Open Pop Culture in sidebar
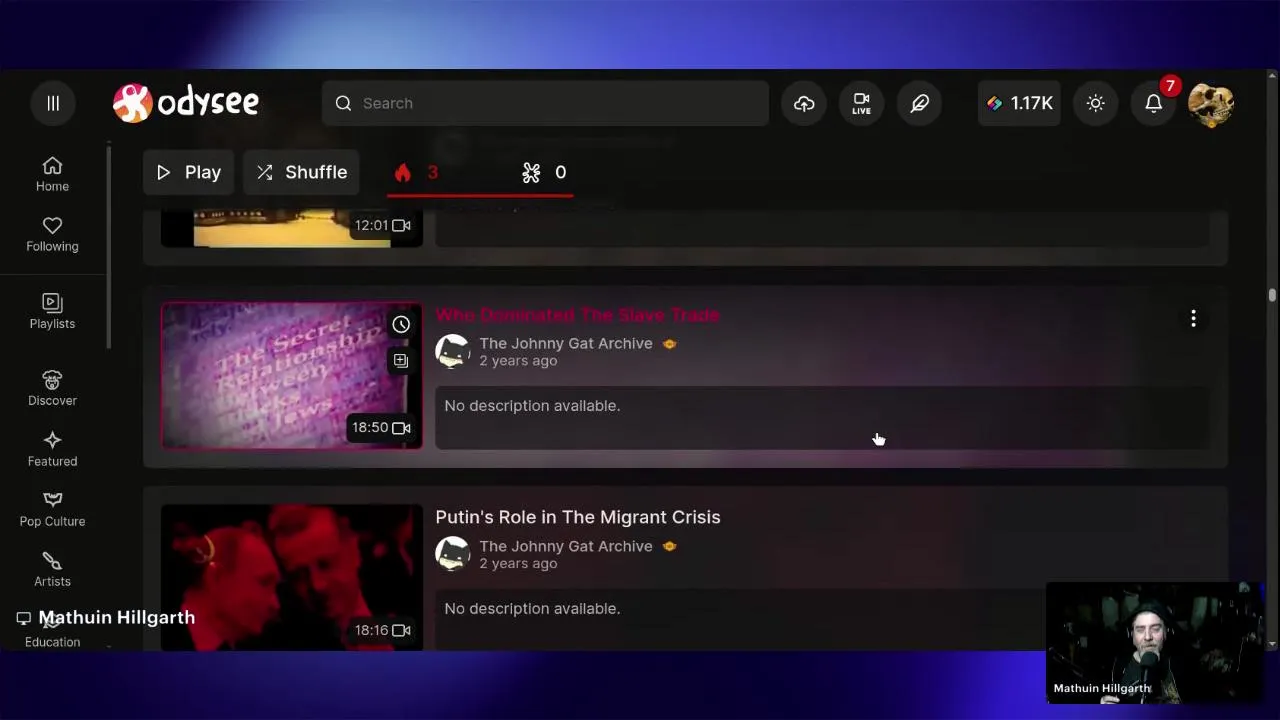This screenshot has height=720, width=1280. click(x=52, y=509)
